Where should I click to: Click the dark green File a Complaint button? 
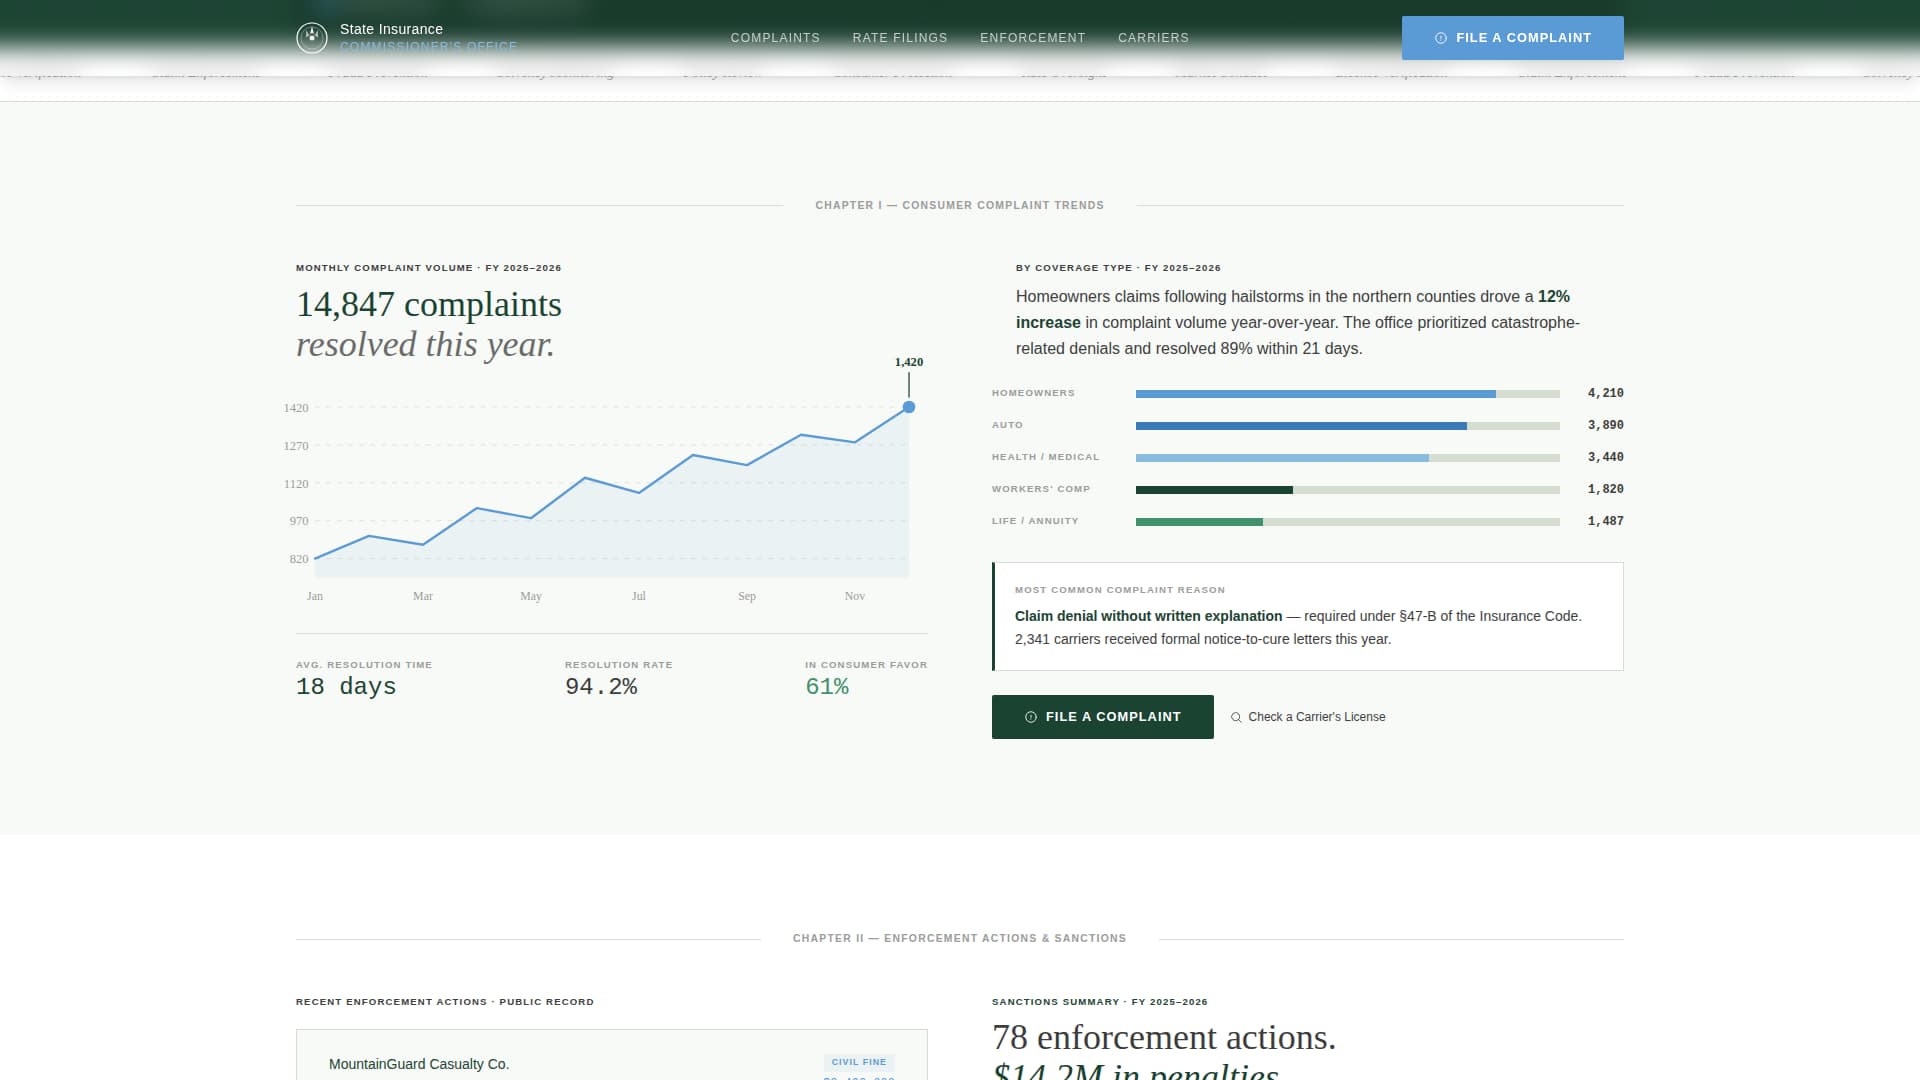tap(1103, 717)
